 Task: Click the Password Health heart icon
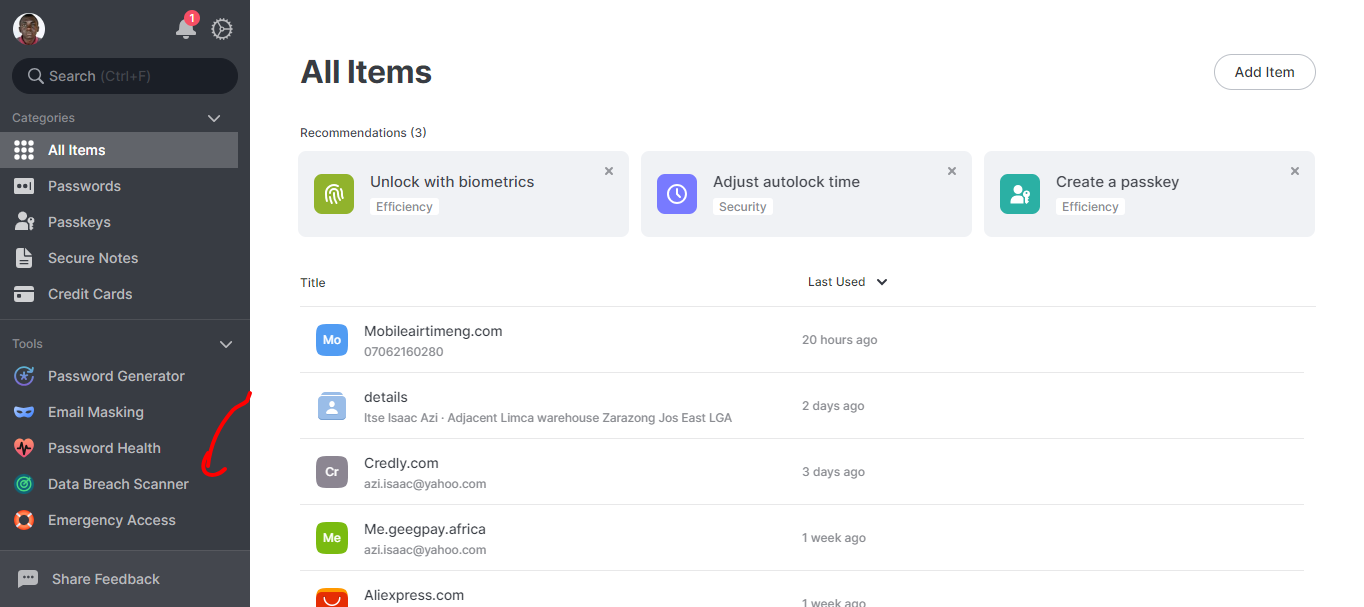coord(24,448)
